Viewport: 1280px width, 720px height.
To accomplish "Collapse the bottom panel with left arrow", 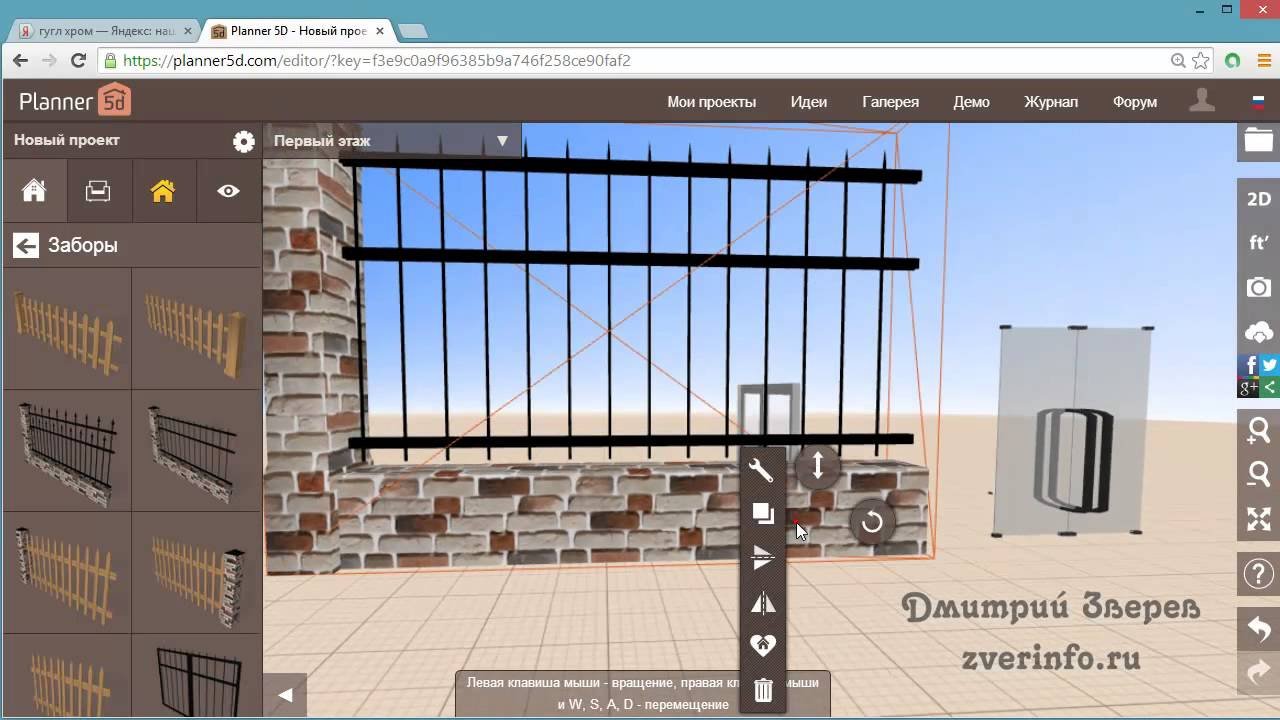I will (285, 695).
